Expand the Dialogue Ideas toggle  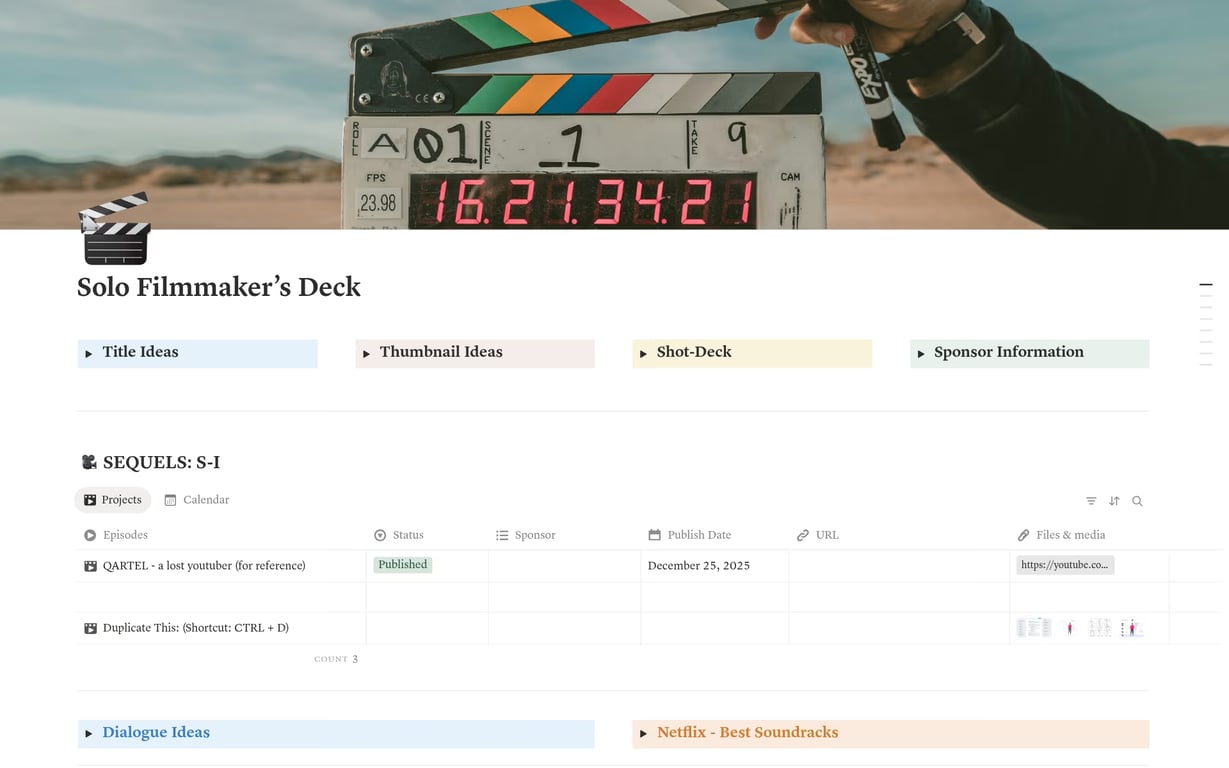(89, 734)
